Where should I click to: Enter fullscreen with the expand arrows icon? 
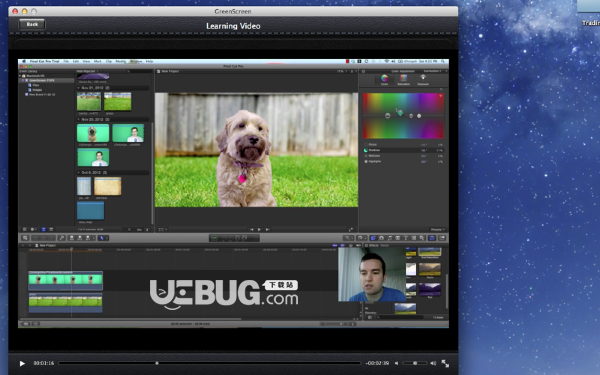coord(445,363)
